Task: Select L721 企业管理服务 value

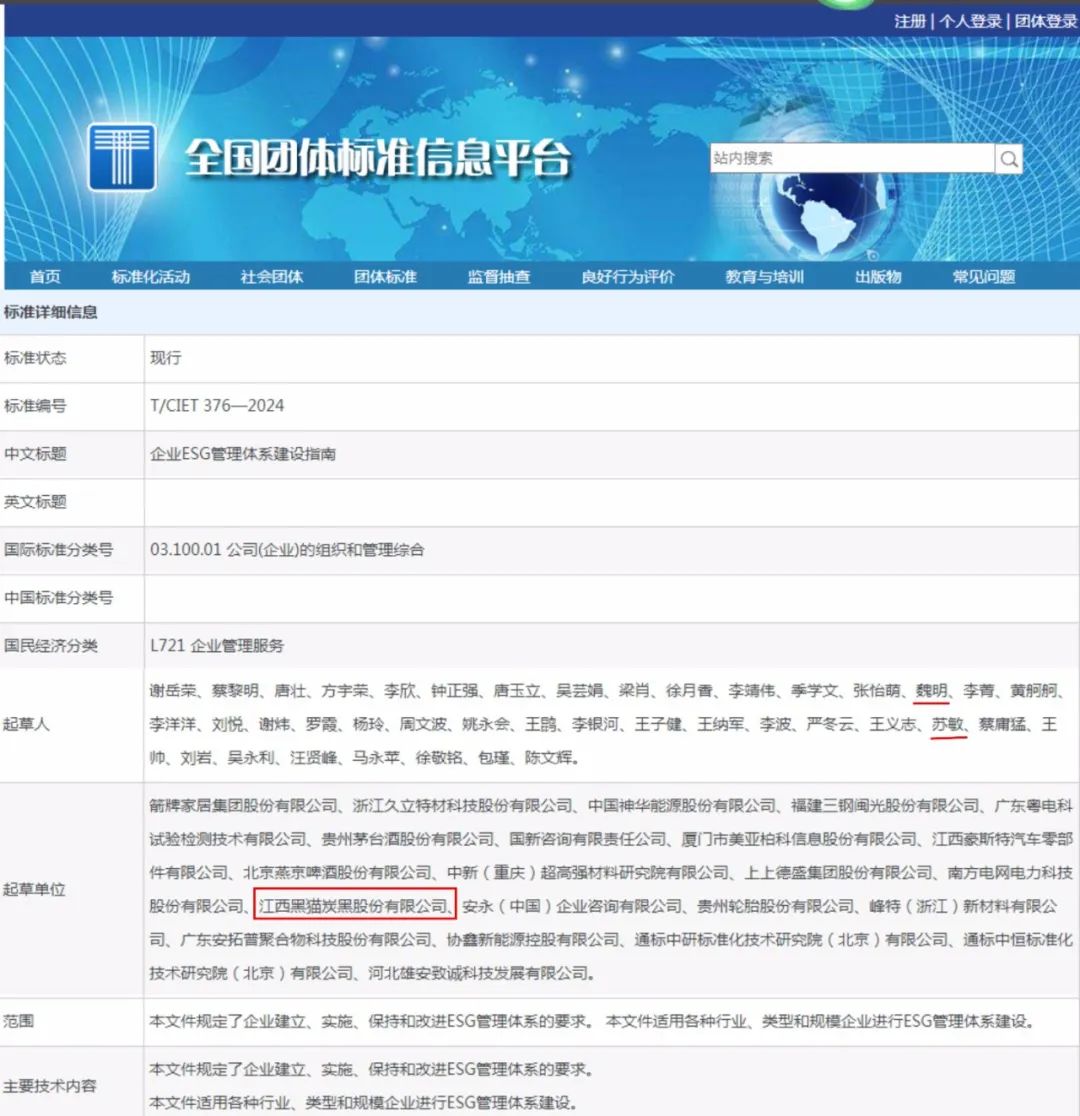Action: tap(217, 646)
